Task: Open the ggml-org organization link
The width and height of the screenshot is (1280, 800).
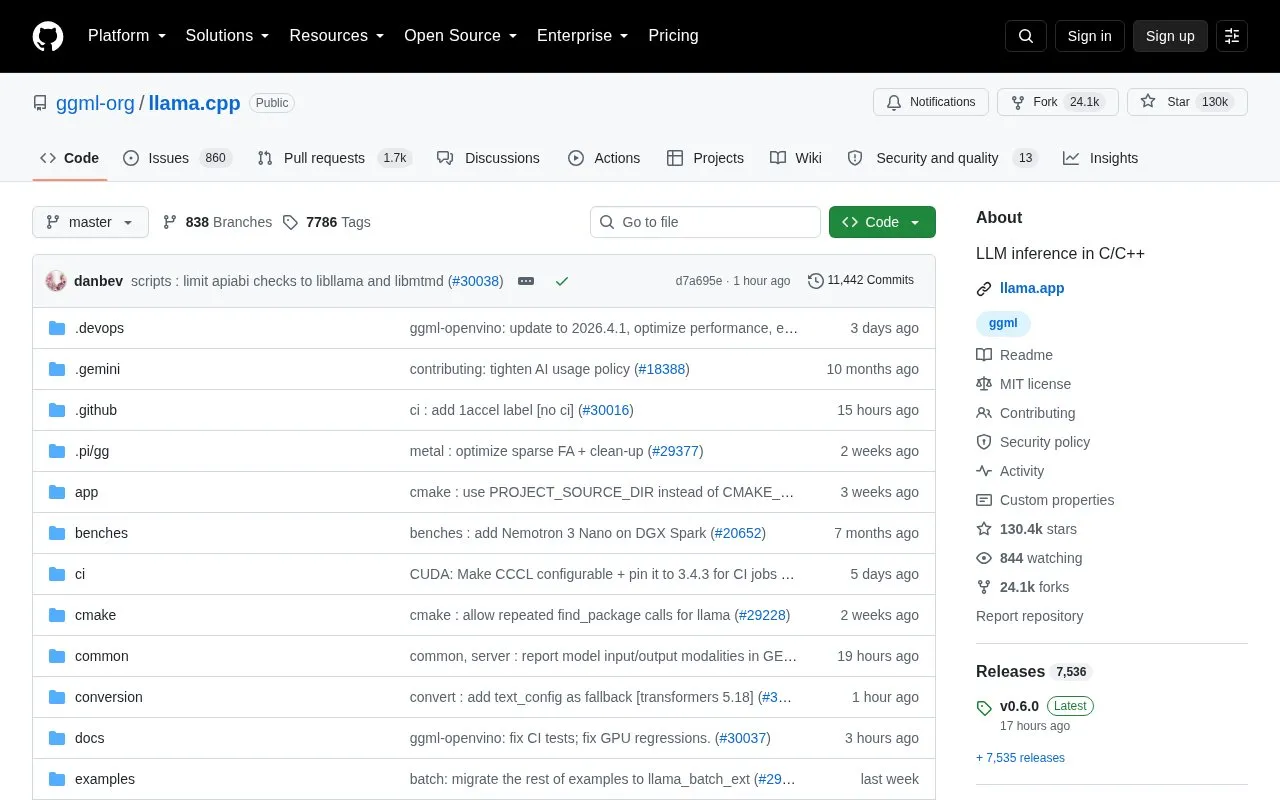Action: 95,103
